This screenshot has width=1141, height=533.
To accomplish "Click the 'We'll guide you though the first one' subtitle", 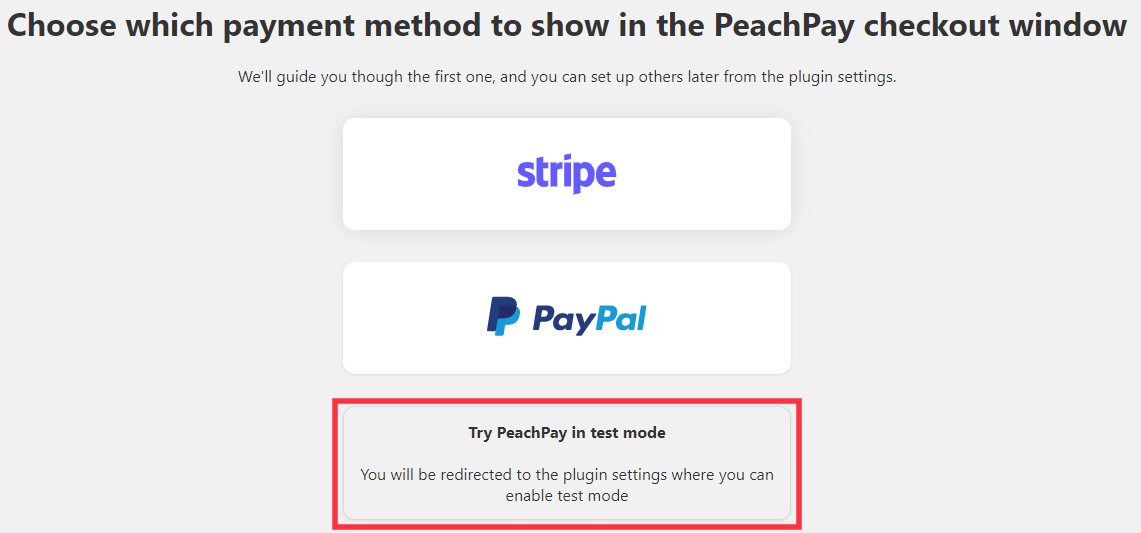I will pos(567,76).
